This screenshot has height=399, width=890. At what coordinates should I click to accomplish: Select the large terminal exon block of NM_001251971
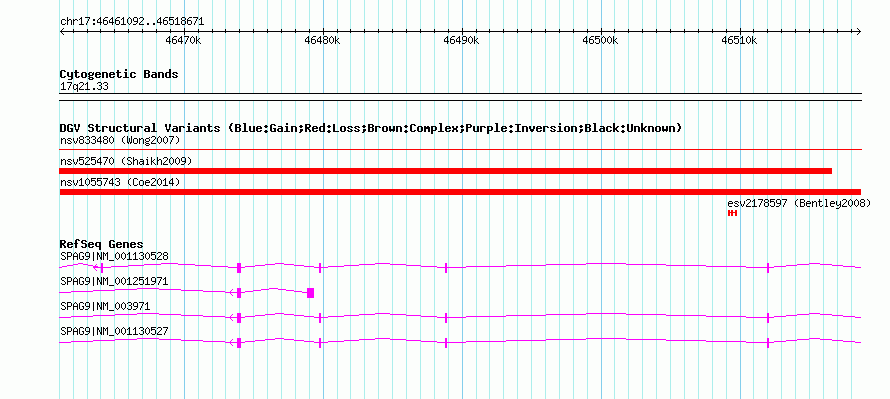[x=310, y=293]
